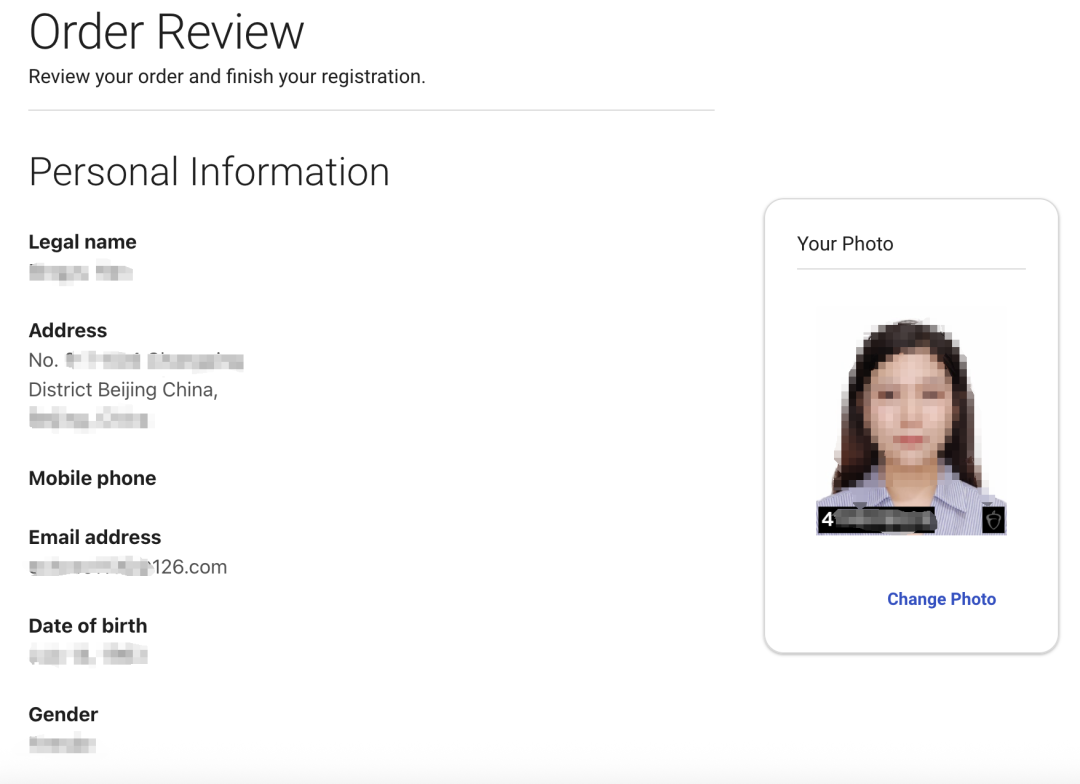Click the Personal Information section heading
This screenshot has width=1080, height=784.
click(x=209, y=172)
